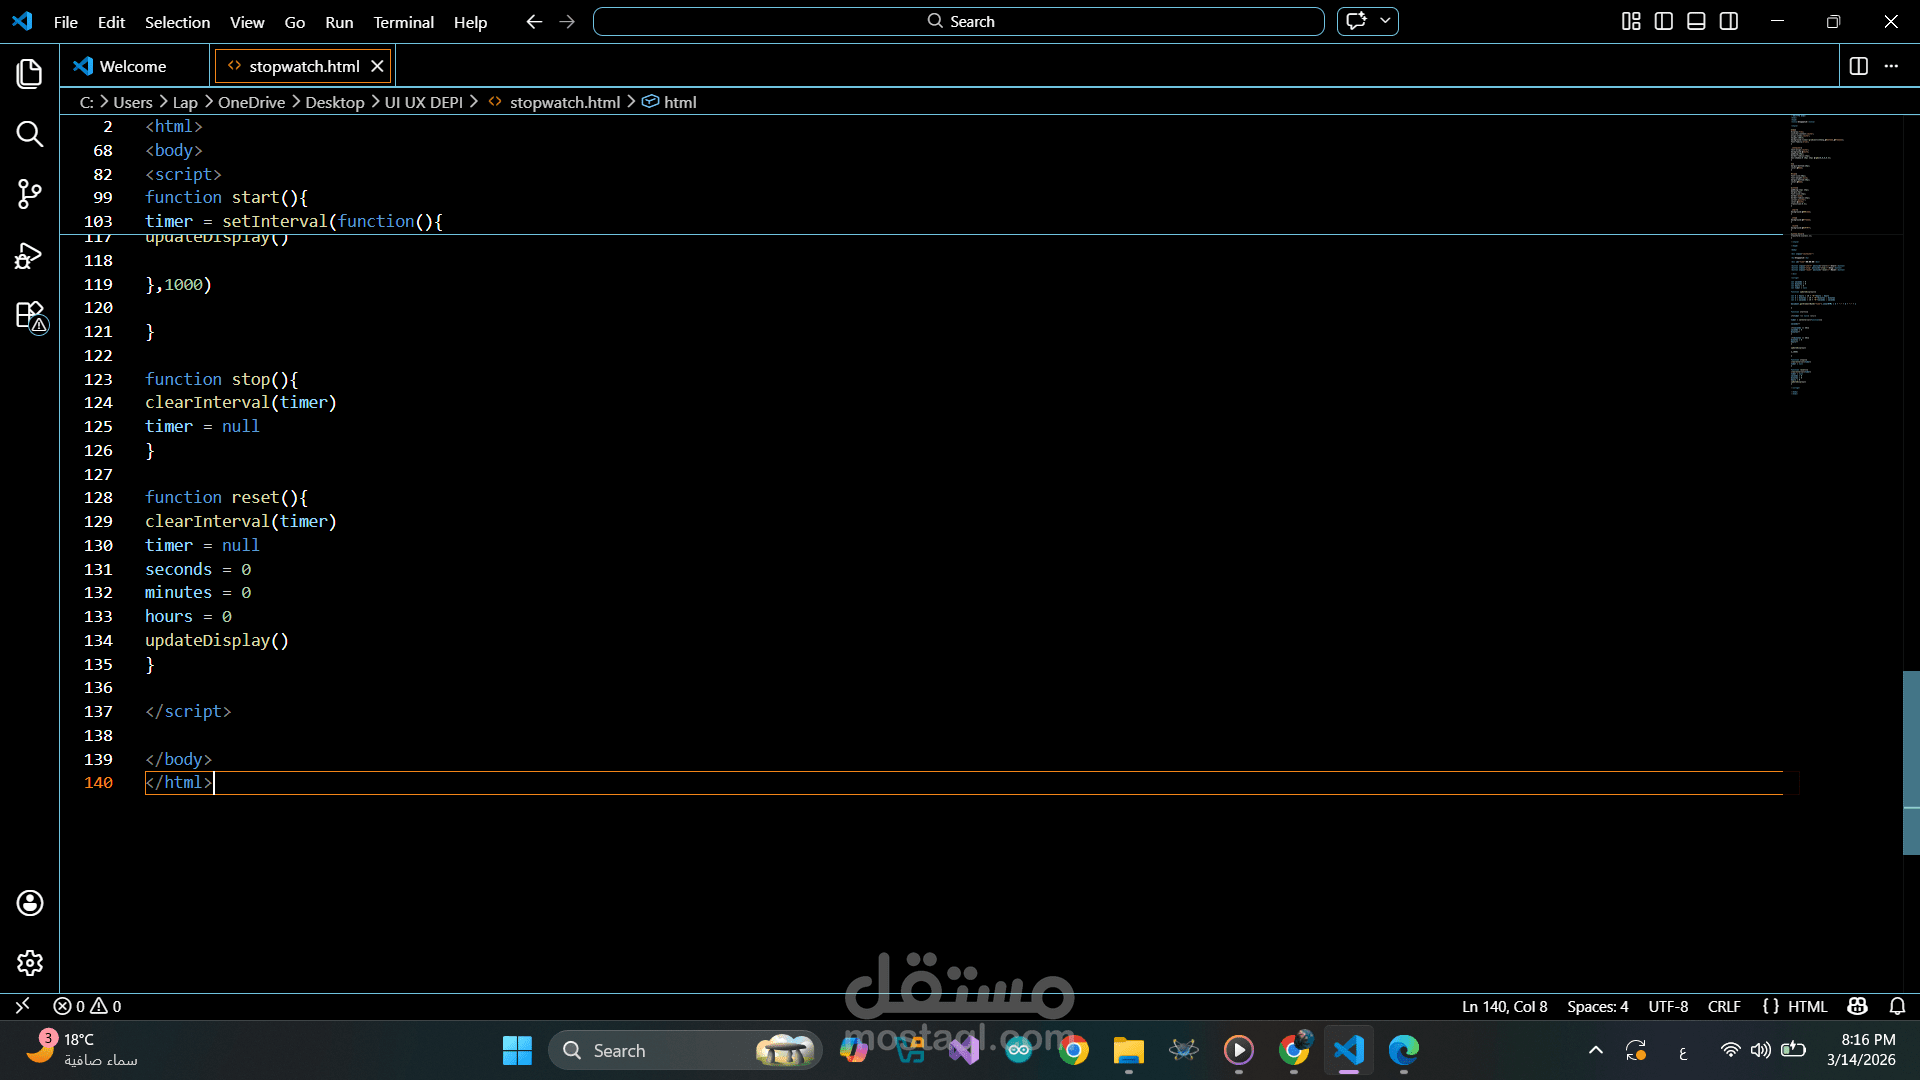This screenshot has height=1080, width=1920.
Task: Expand the Copilot chat dropdown arrow
Action: (x=1385, y=21)
